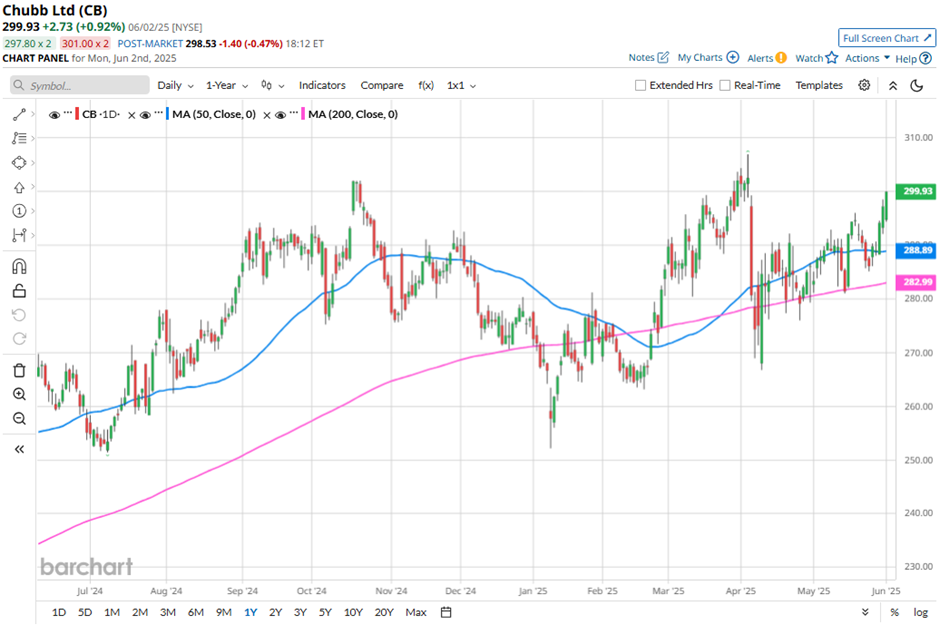This screenshot has height=625, width=940.
Task: Select the 5Y time range
Action: tap(325, 612)
